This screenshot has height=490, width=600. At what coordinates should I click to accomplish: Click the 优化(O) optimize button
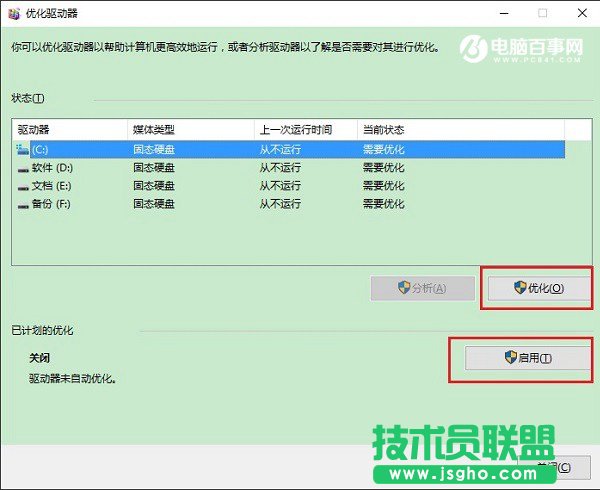539,288
